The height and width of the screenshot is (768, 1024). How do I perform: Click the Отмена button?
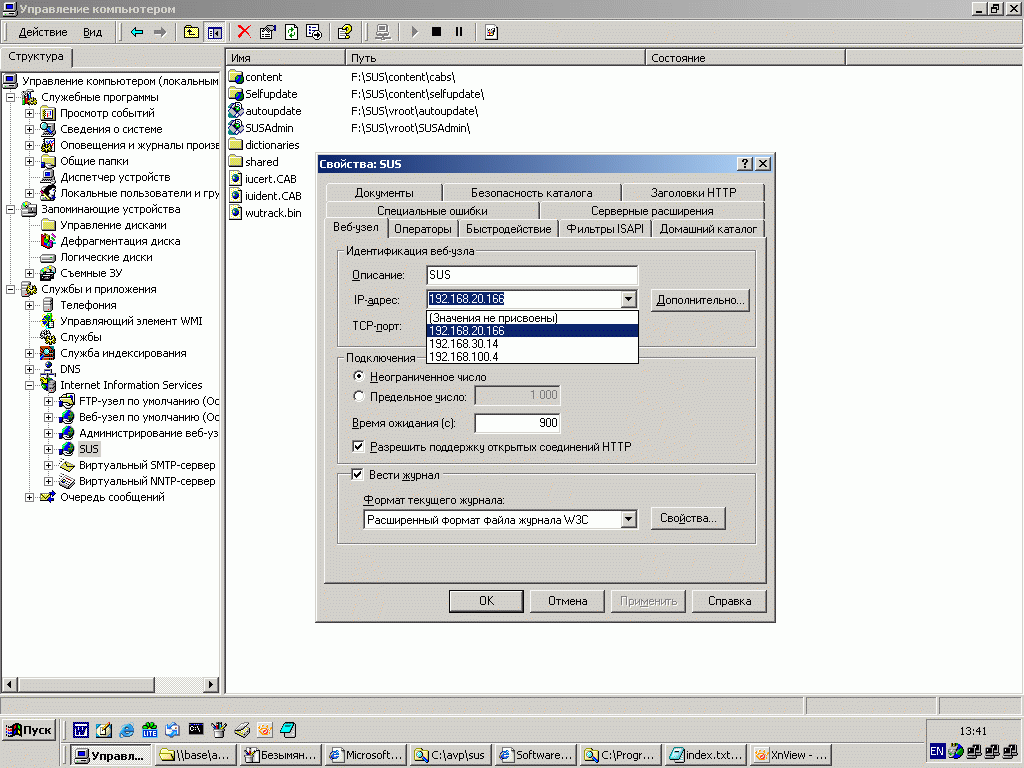click(x=568, y=601)
